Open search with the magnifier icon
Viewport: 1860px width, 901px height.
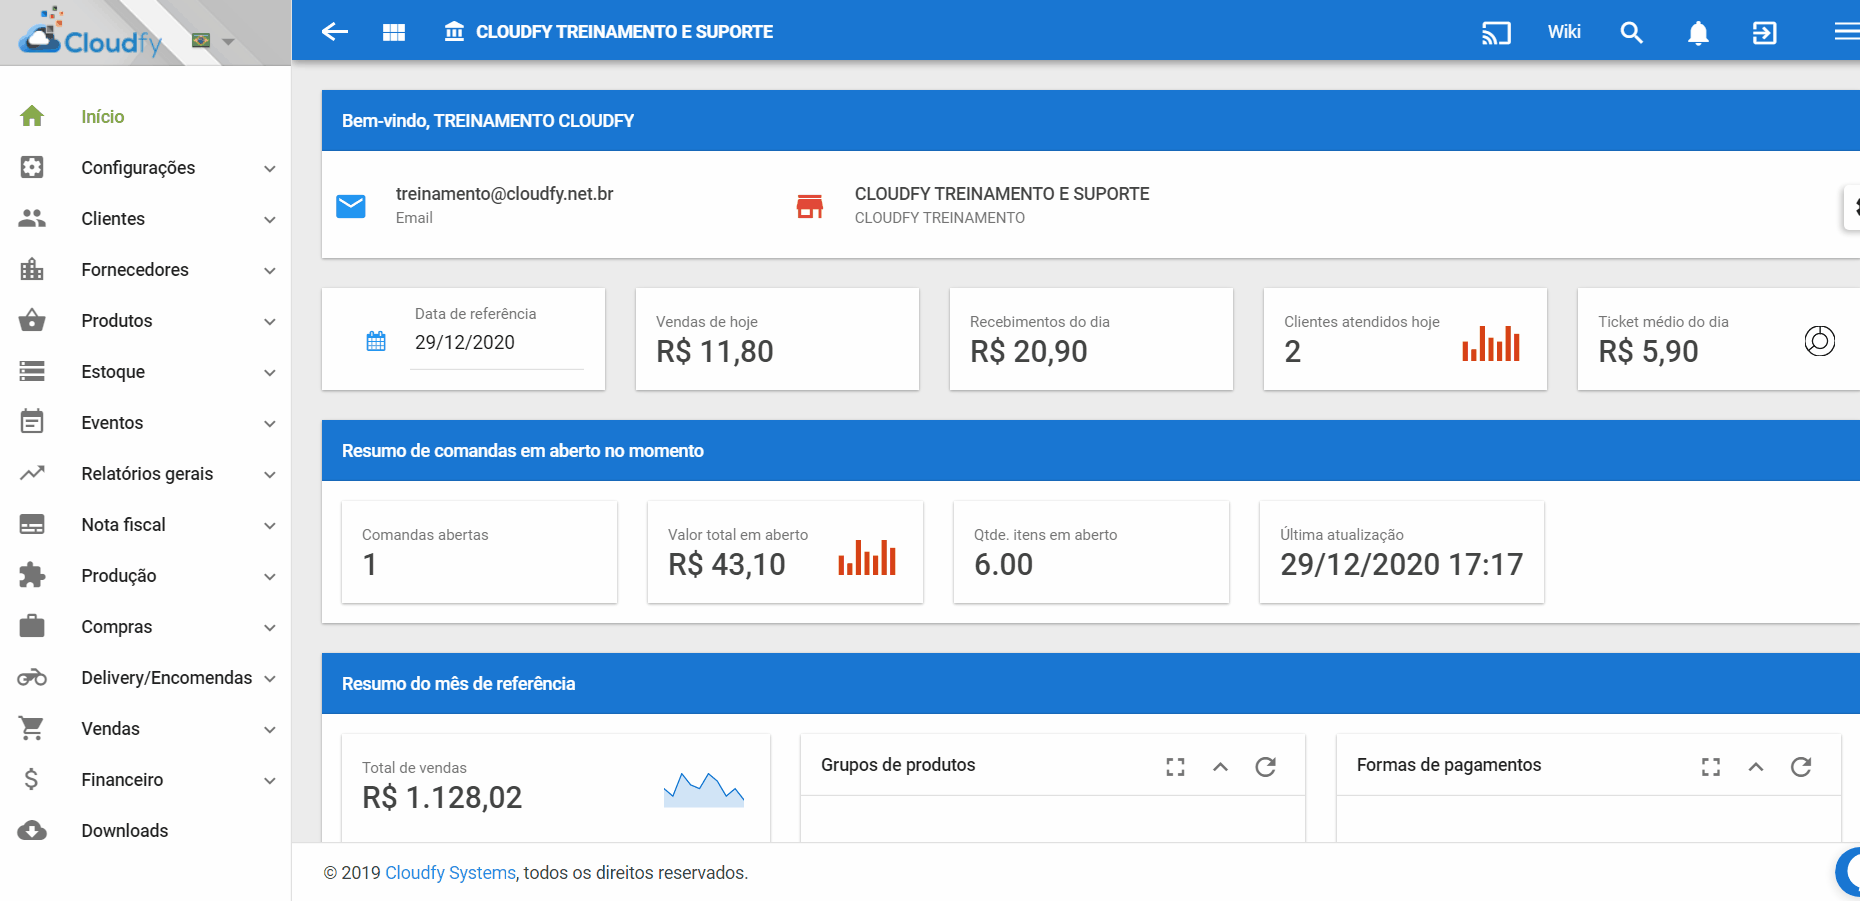pyautogui.click(x=1631, y=33)
